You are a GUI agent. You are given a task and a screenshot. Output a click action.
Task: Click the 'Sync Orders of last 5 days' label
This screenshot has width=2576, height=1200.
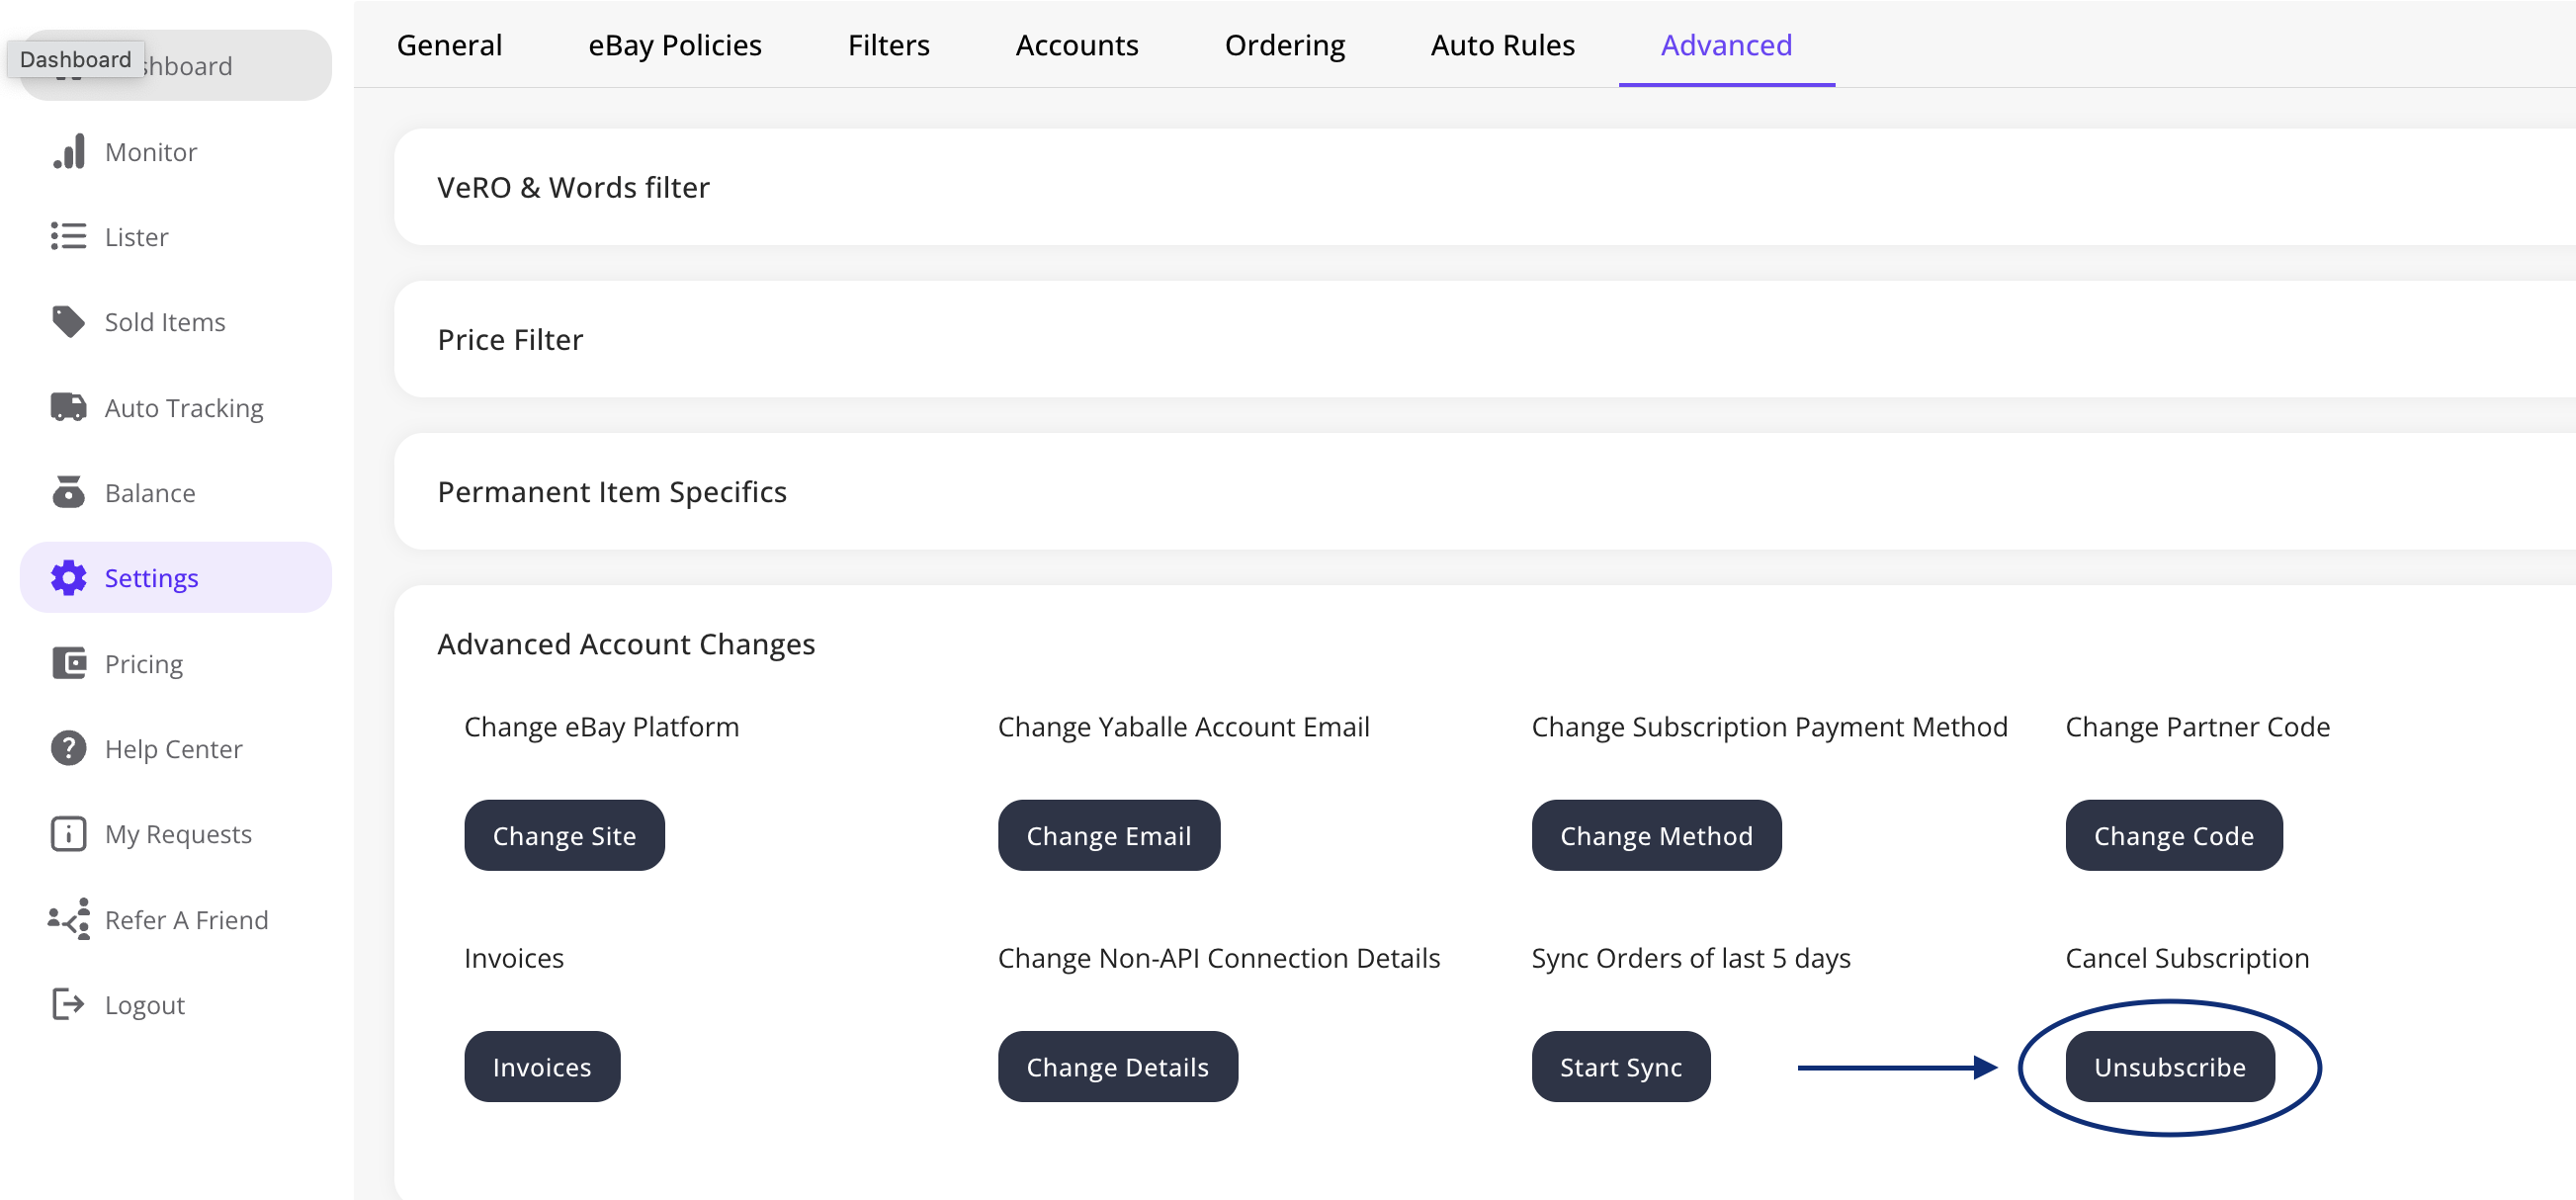[x=1691, y=958]
